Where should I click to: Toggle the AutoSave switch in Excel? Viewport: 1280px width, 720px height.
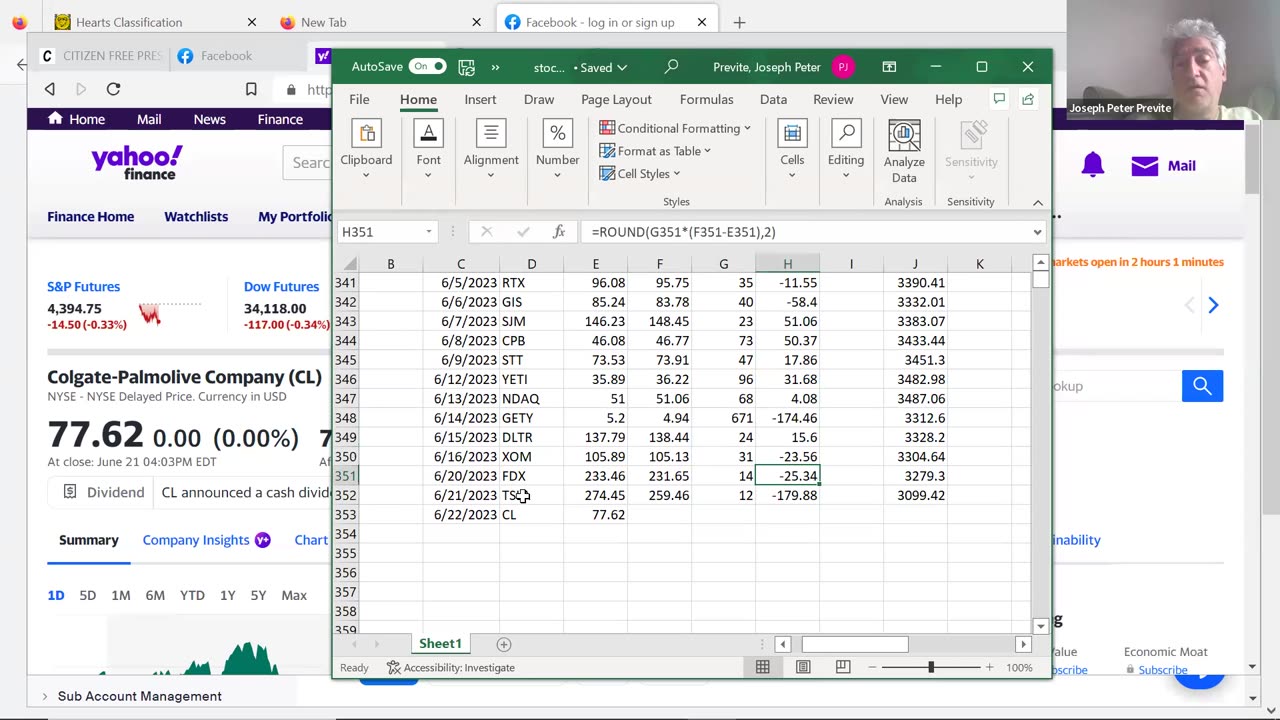[427, 67]
